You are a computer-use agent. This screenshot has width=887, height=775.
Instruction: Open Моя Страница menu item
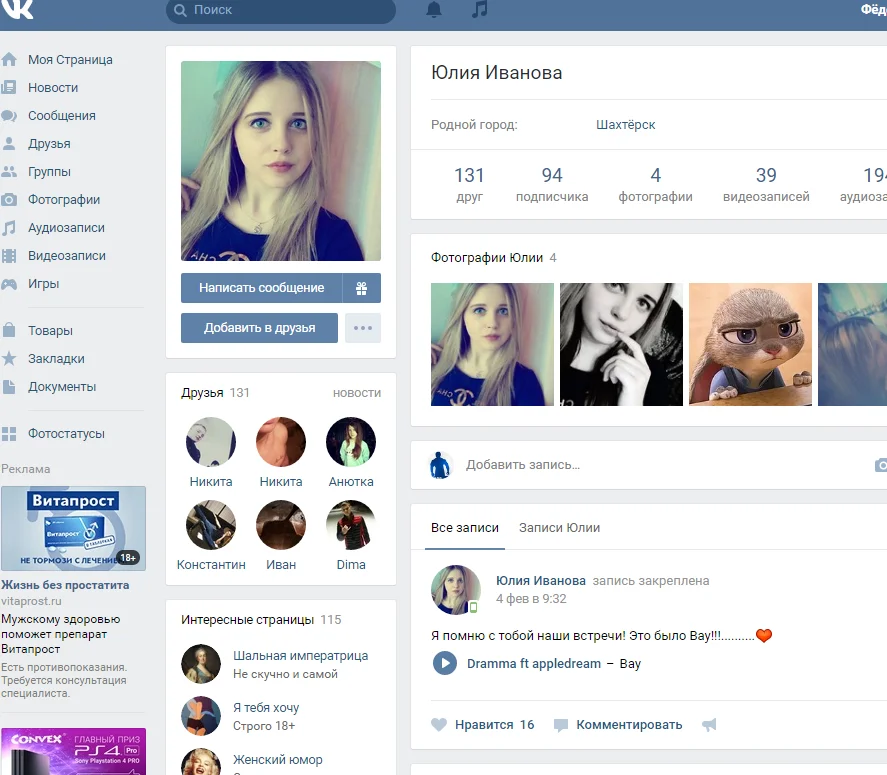(70, 59)
